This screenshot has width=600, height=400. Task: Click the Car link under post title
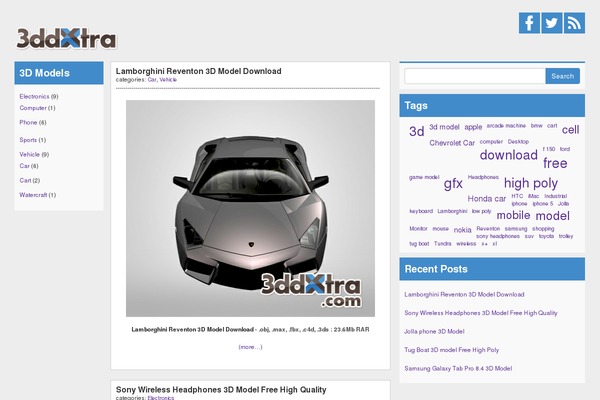[x=152, y=80]
